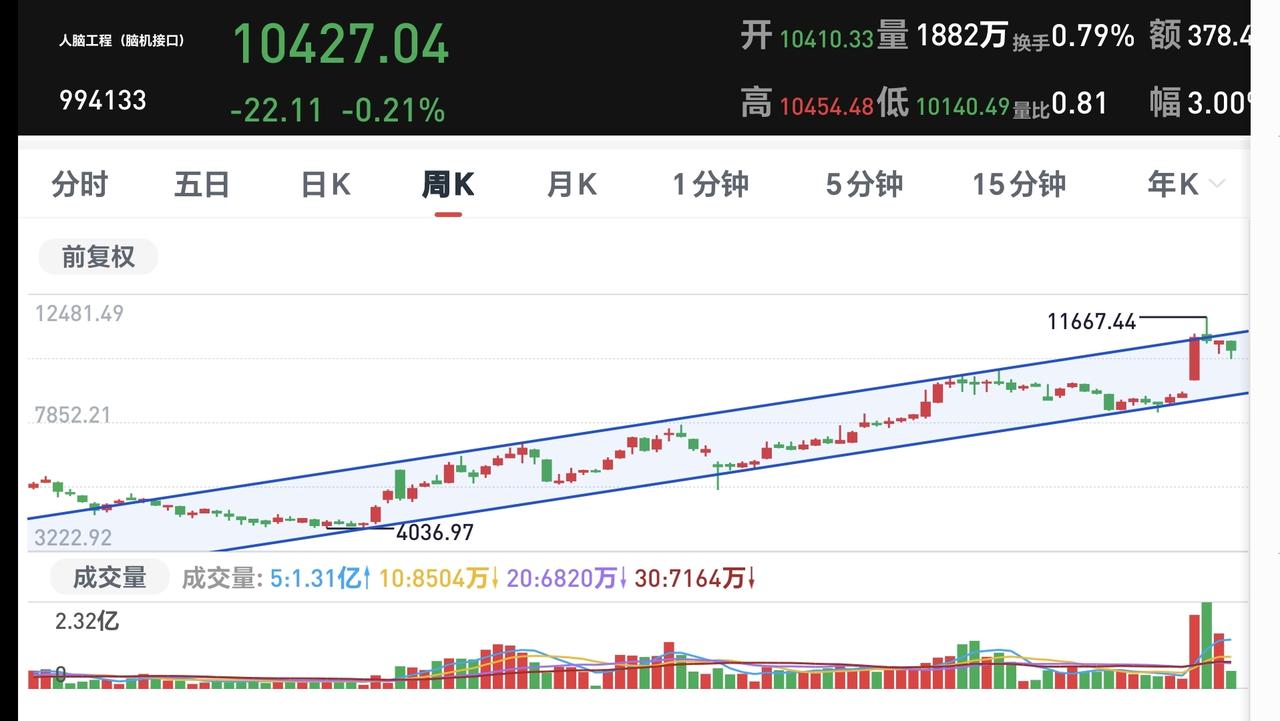Open the 15分钟 interval chart
1280x721 pixels.
1019,184
